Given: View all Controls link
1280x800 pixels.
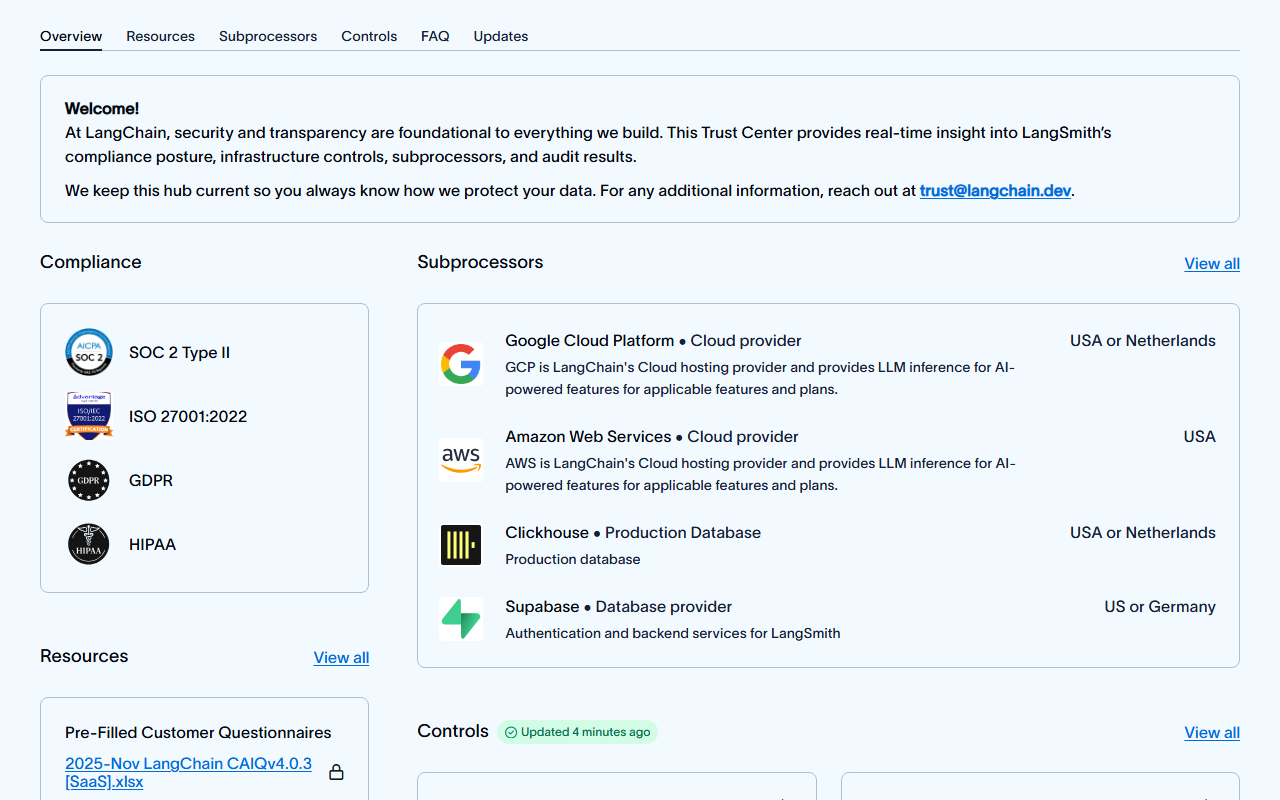Looking at the screenshot, I should coord(1212,732).
